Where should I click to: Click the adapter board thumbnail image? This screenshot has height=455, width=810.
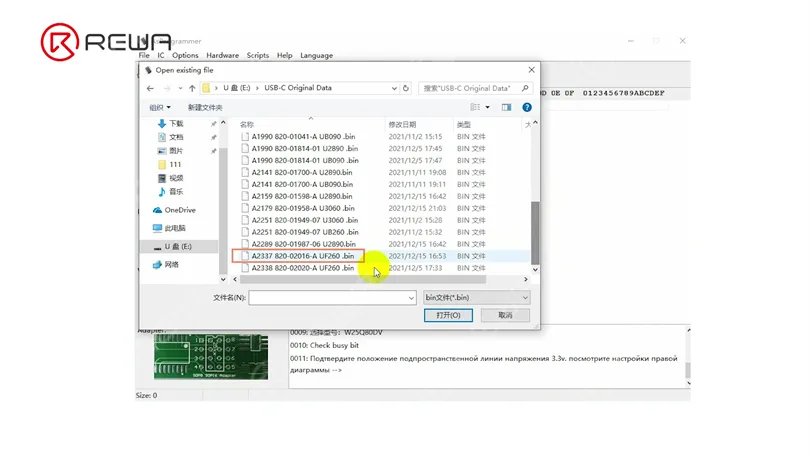[x=211, y=356]
